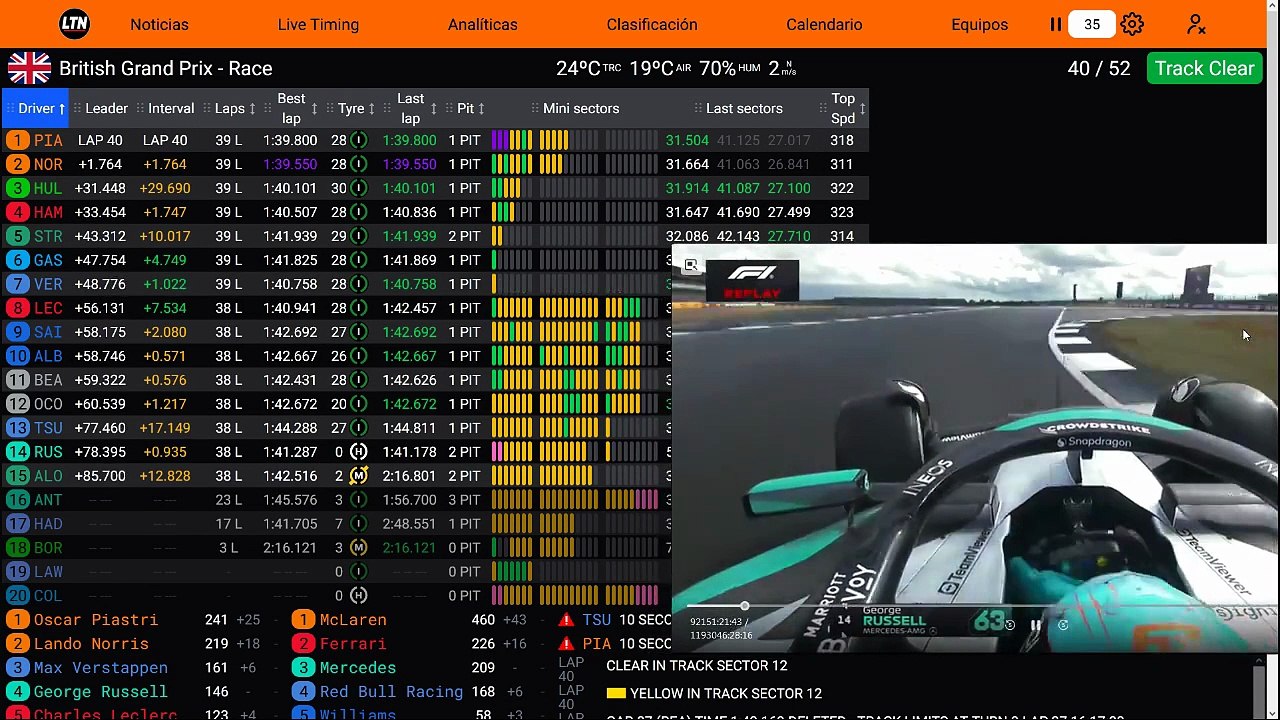The image size is (1280, 720).
Task: Open Max Verstappen in driver standings
Action: [101, 668]
